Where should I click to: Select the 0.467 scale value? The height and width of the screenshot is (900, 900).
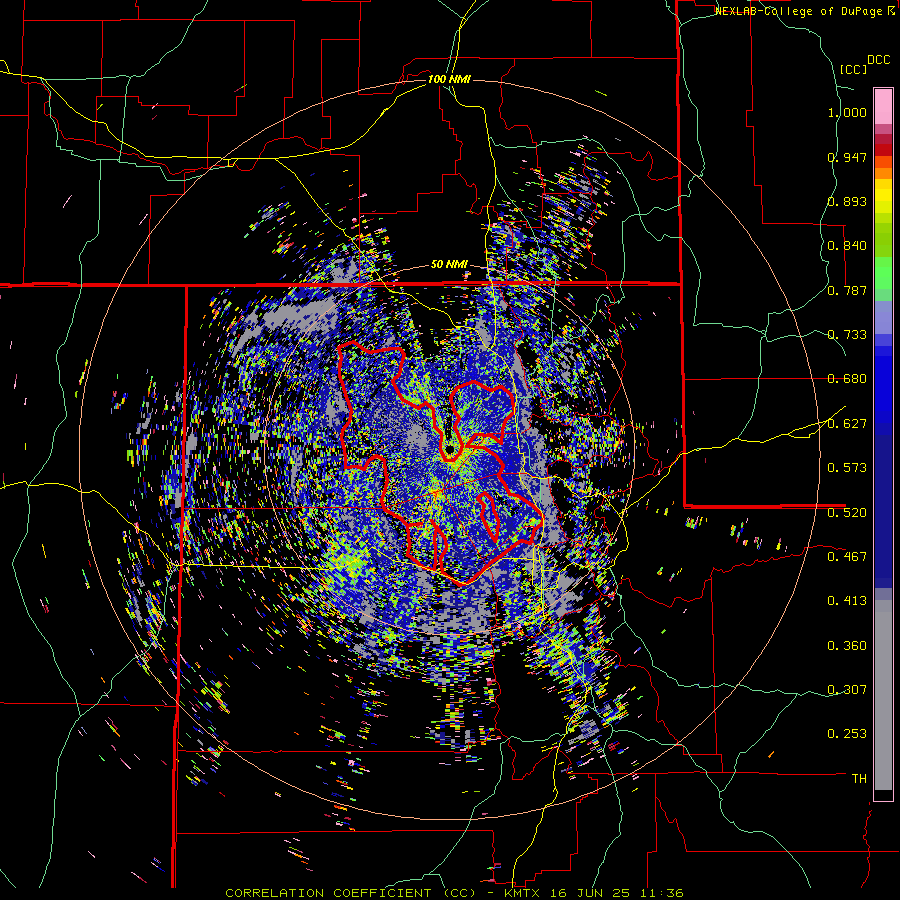[x=847, y=556]
